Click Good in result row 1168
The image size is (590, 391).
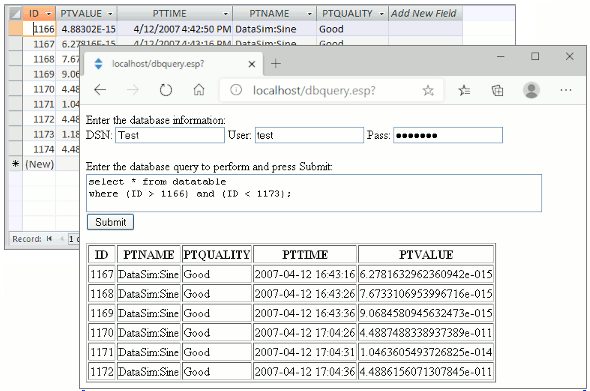[217, 294]
